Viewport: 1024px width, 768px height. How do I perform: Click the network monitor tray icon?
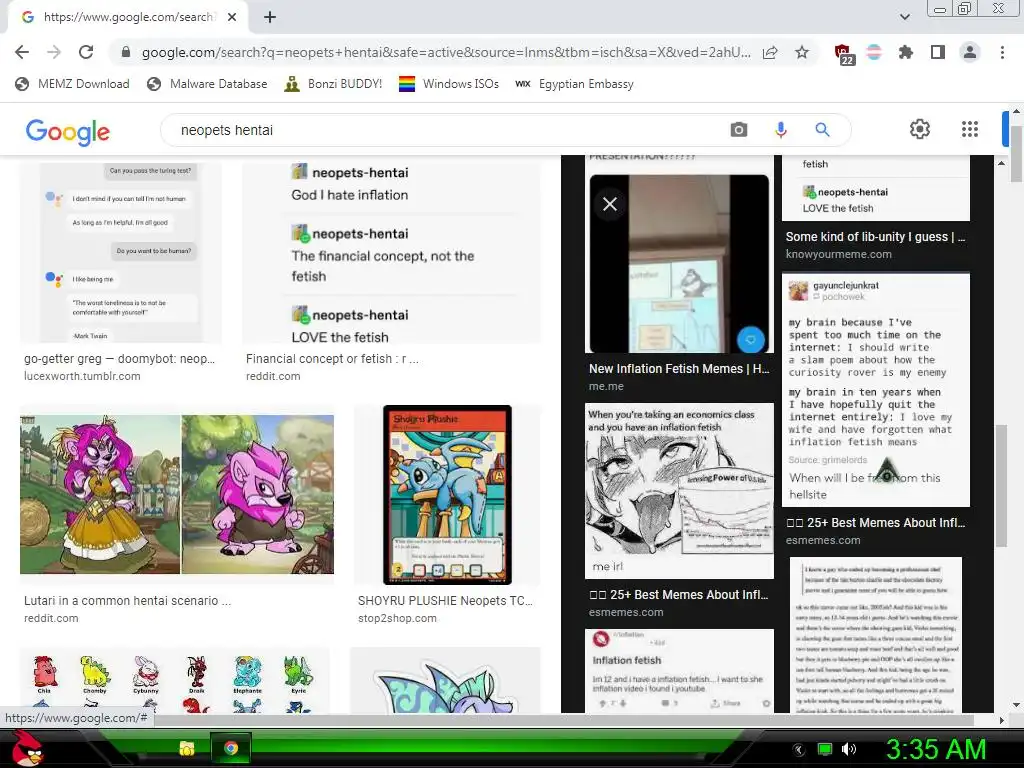(x=825, y=749)
